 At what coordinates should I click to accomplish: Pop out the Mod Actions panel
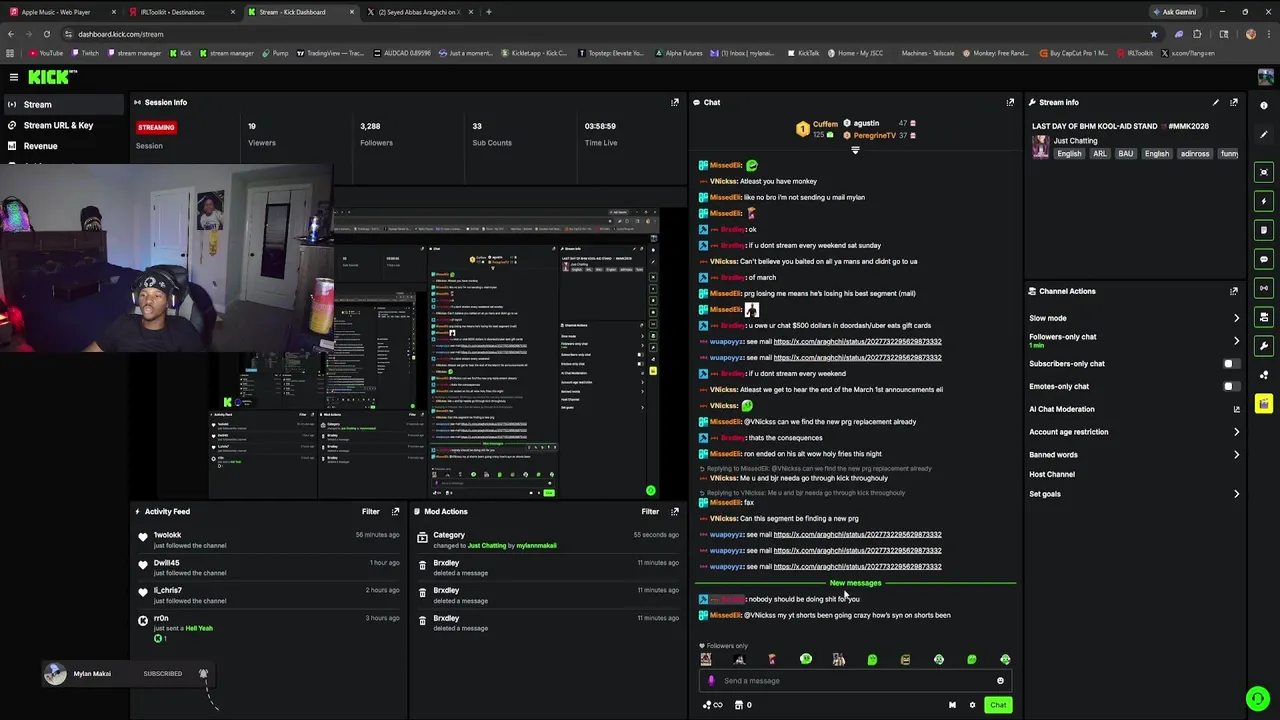point(675,511)
